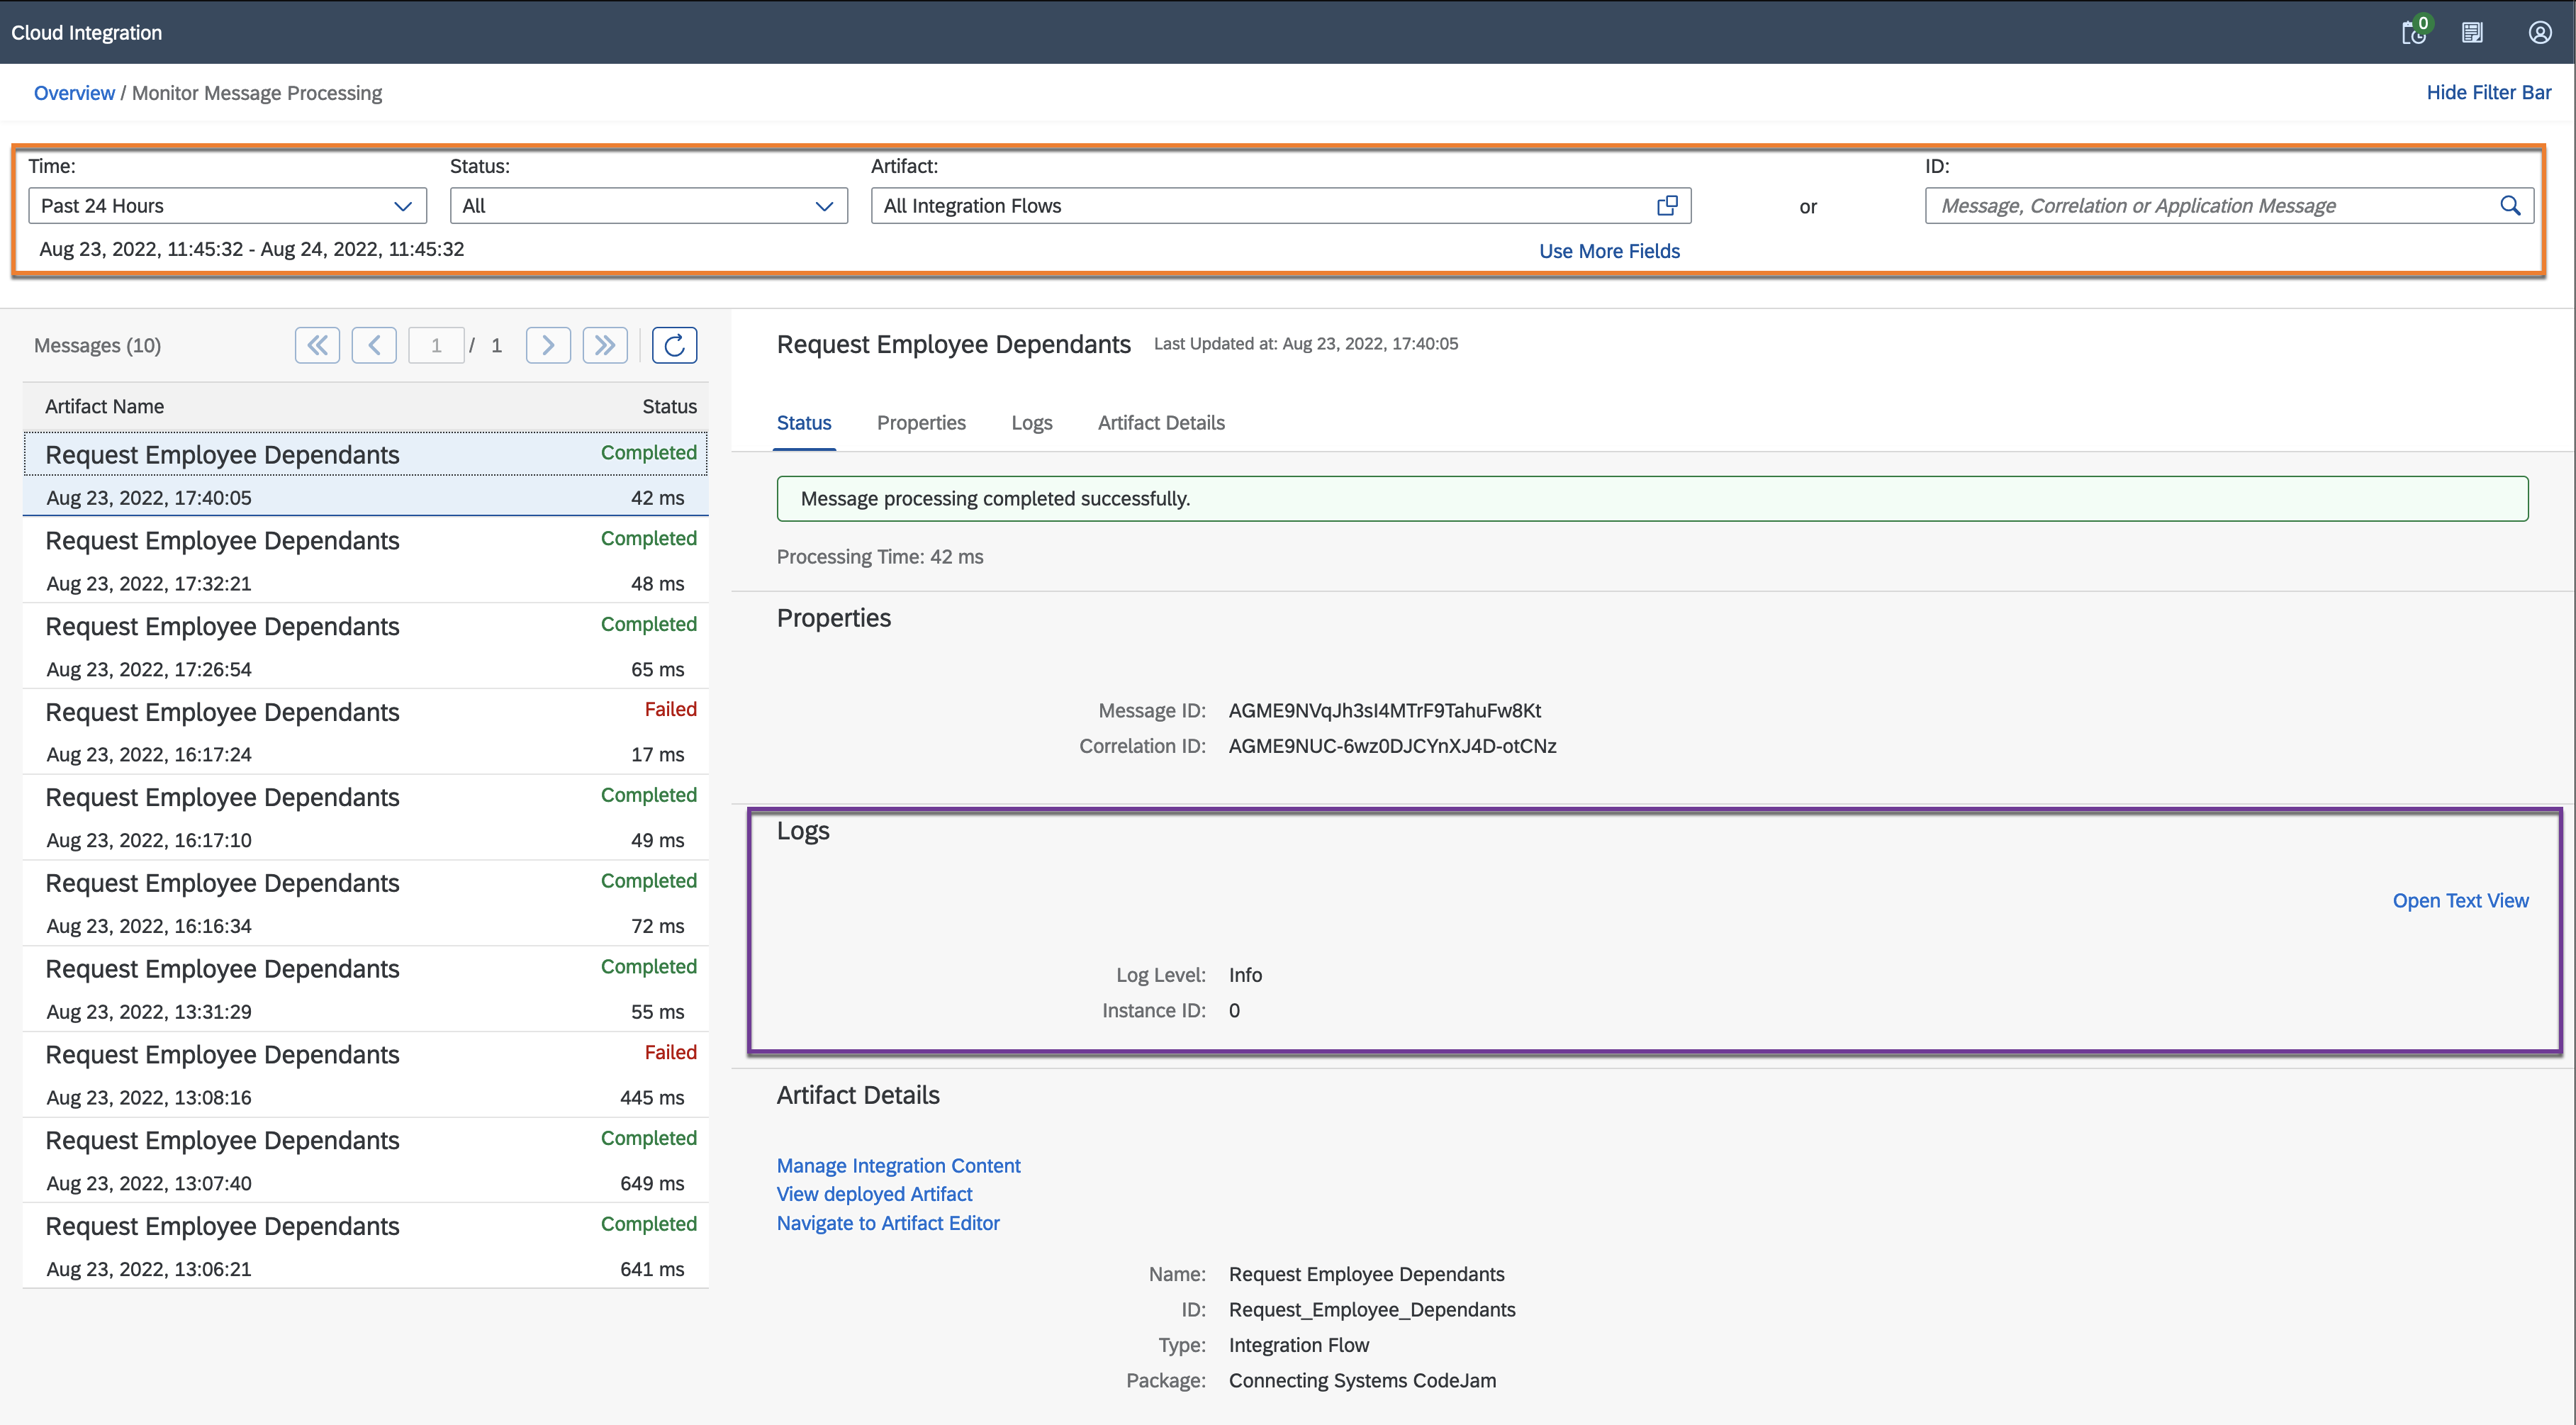Click Manage Integration Content link

click(x=898, y=1163)
